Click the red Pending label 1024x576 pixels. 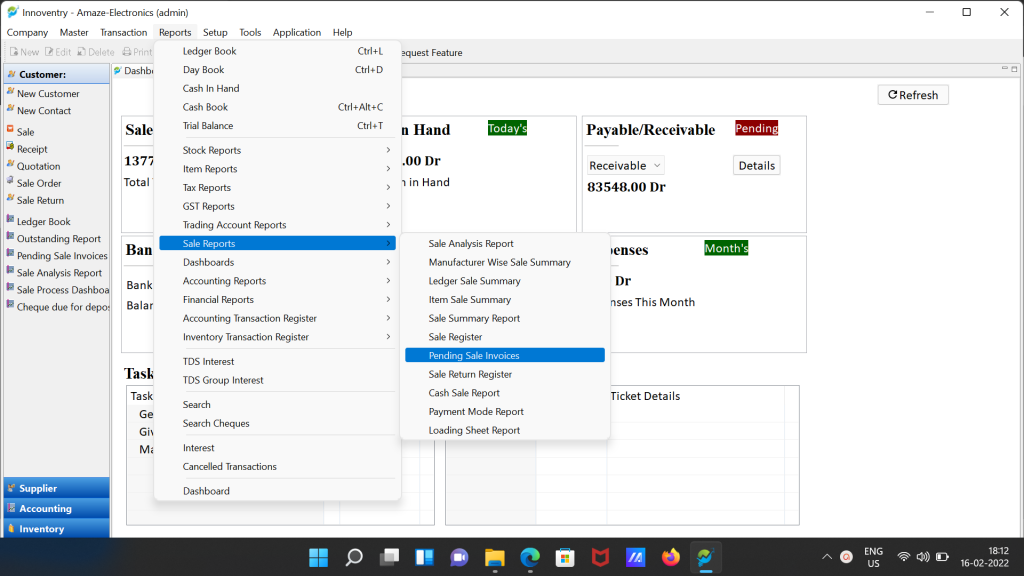[x=756, y=128]
